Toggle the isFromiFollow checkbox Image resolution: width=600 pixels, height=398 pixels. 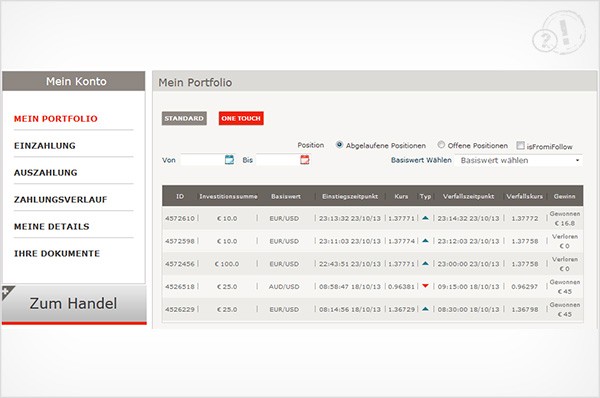(x=520, y=145)
